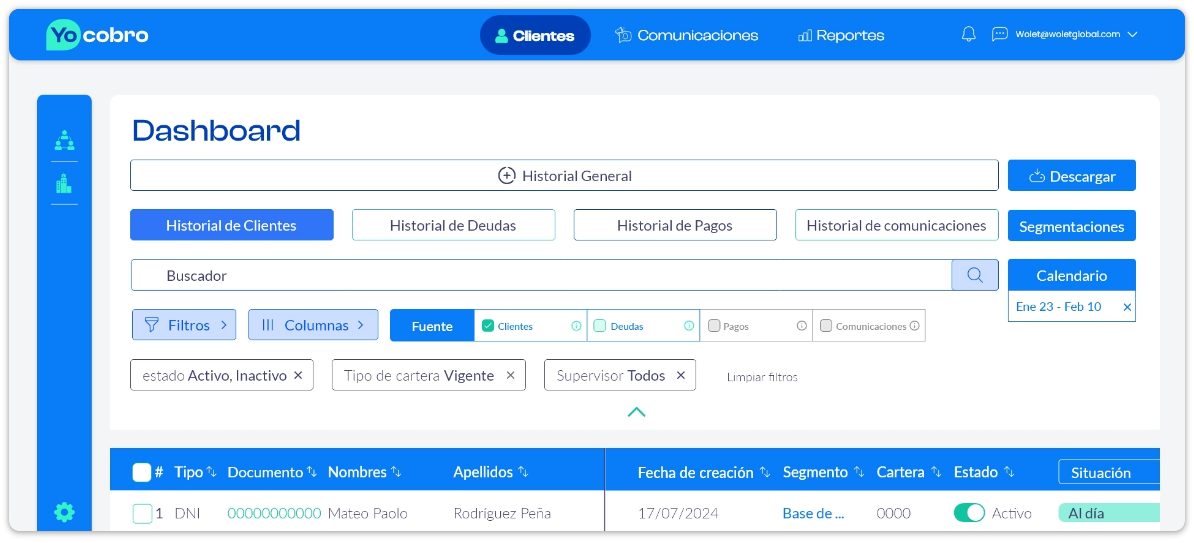Open the Columnas selector
This screenshot has height=543, width=1194.
coord(312,325)
